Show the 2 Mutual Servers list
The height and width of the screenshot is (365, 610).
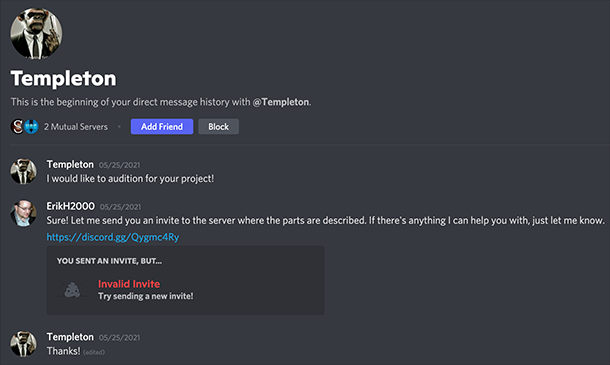(76, 127)
